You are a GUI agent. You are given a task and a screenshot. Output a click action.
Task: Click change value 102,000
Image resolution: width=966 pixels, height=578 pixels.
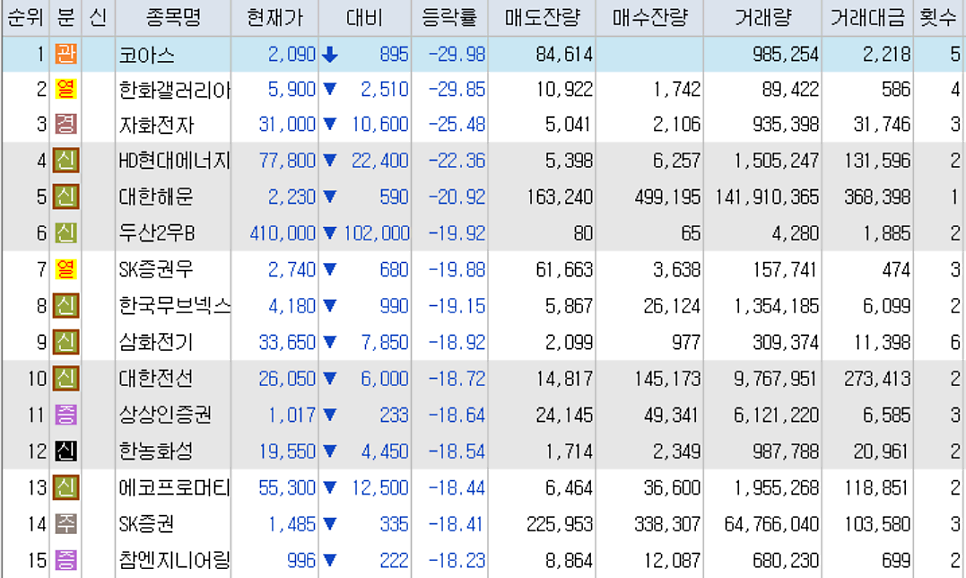pos(376,234)
